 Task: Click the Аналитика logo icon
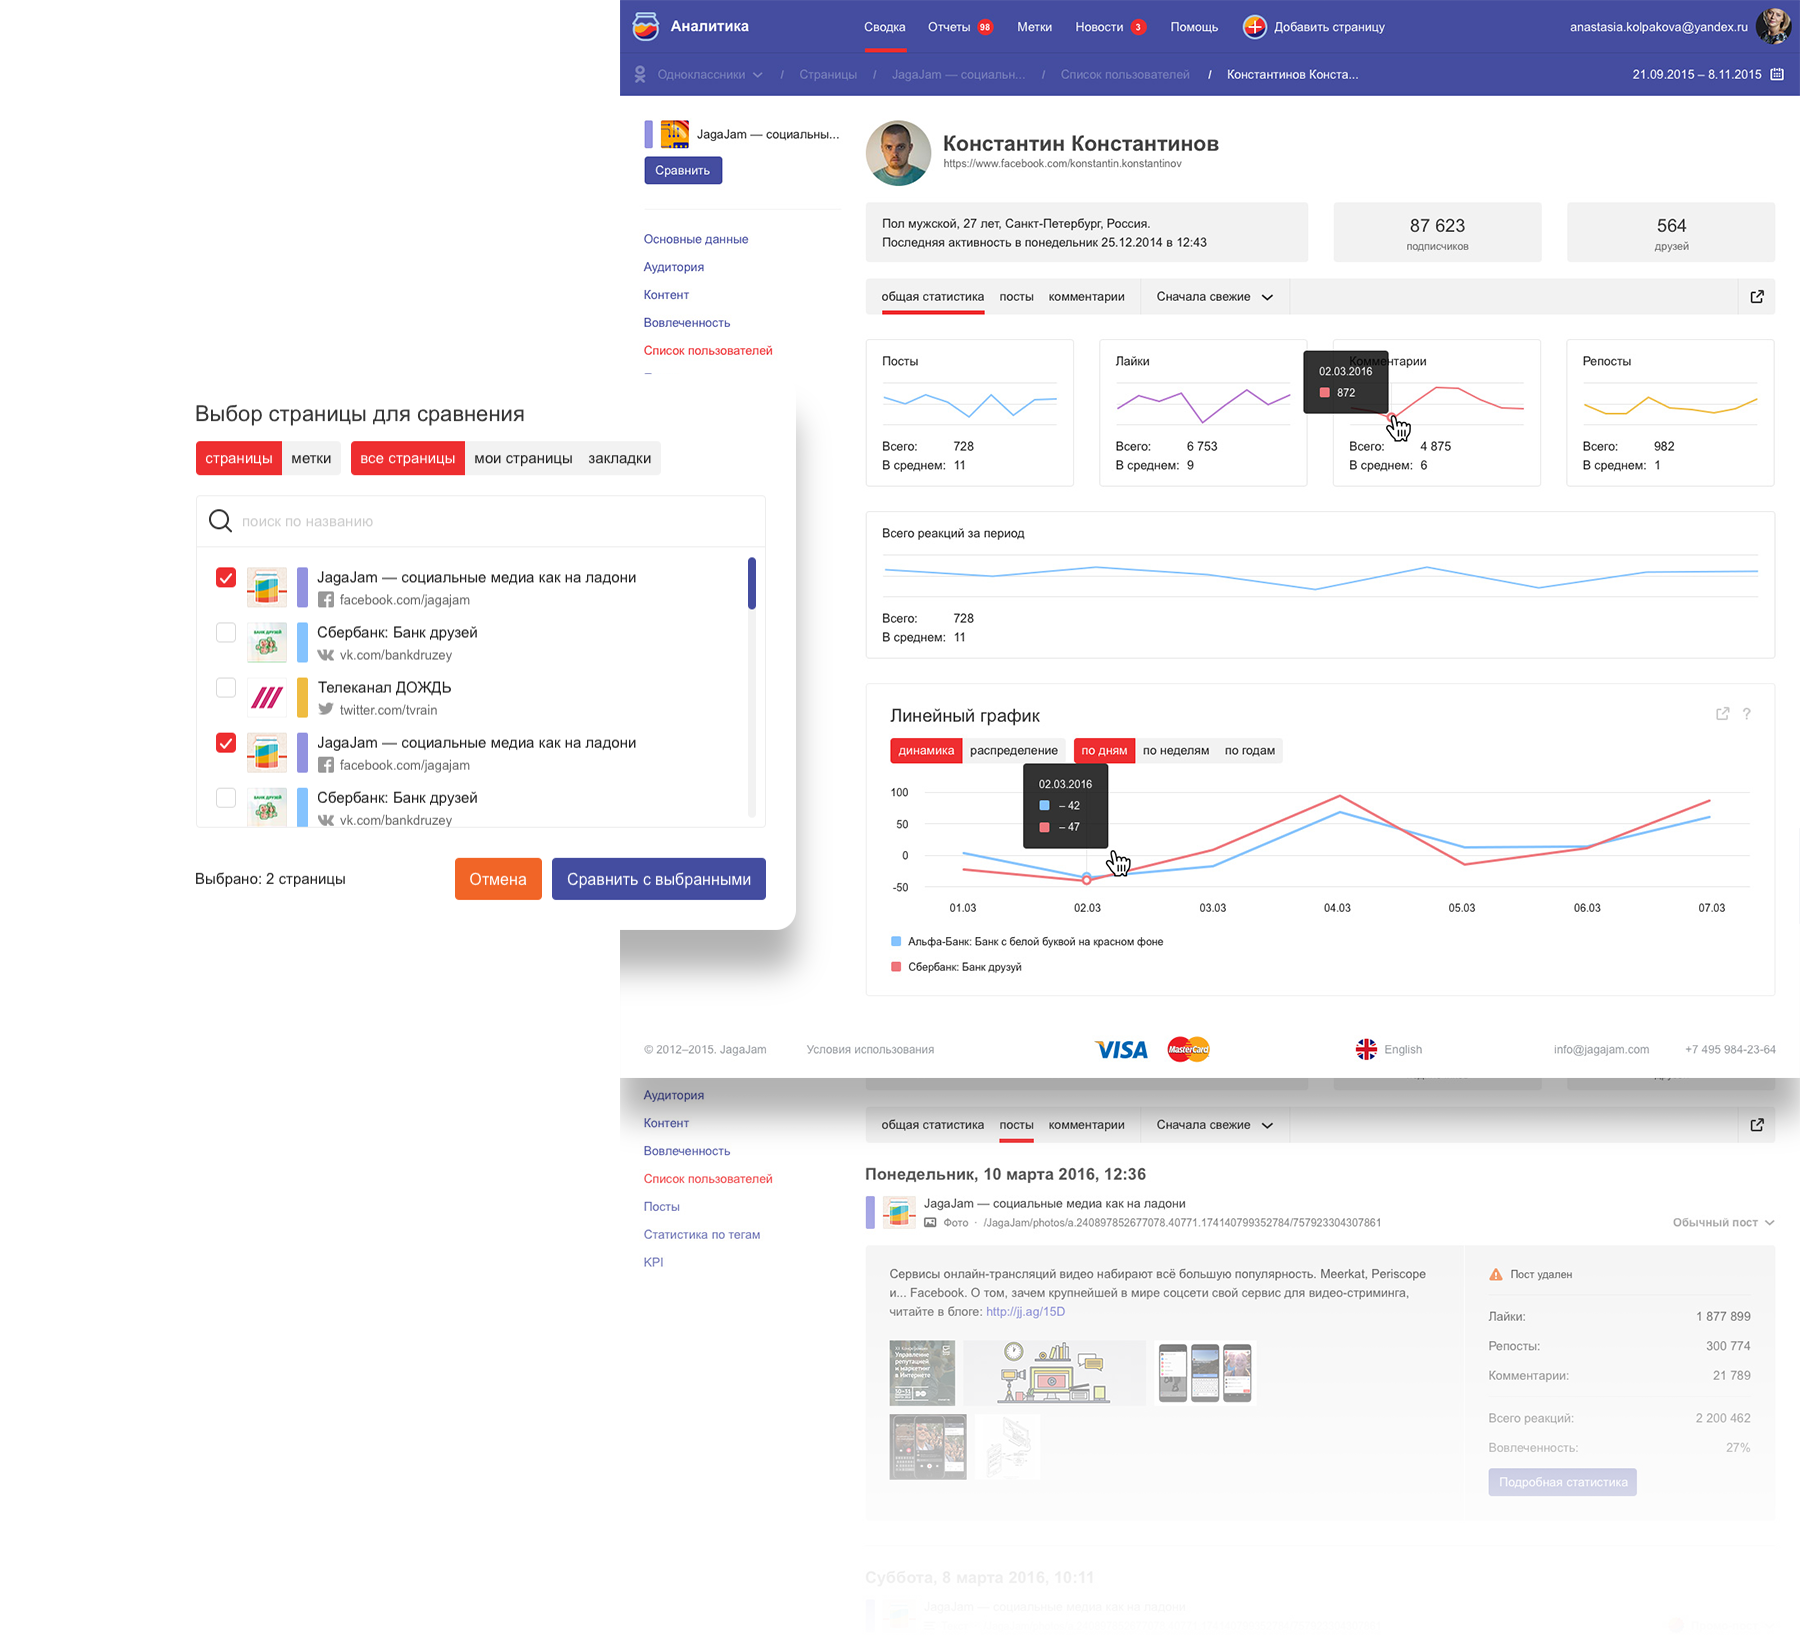click(646, 27)
